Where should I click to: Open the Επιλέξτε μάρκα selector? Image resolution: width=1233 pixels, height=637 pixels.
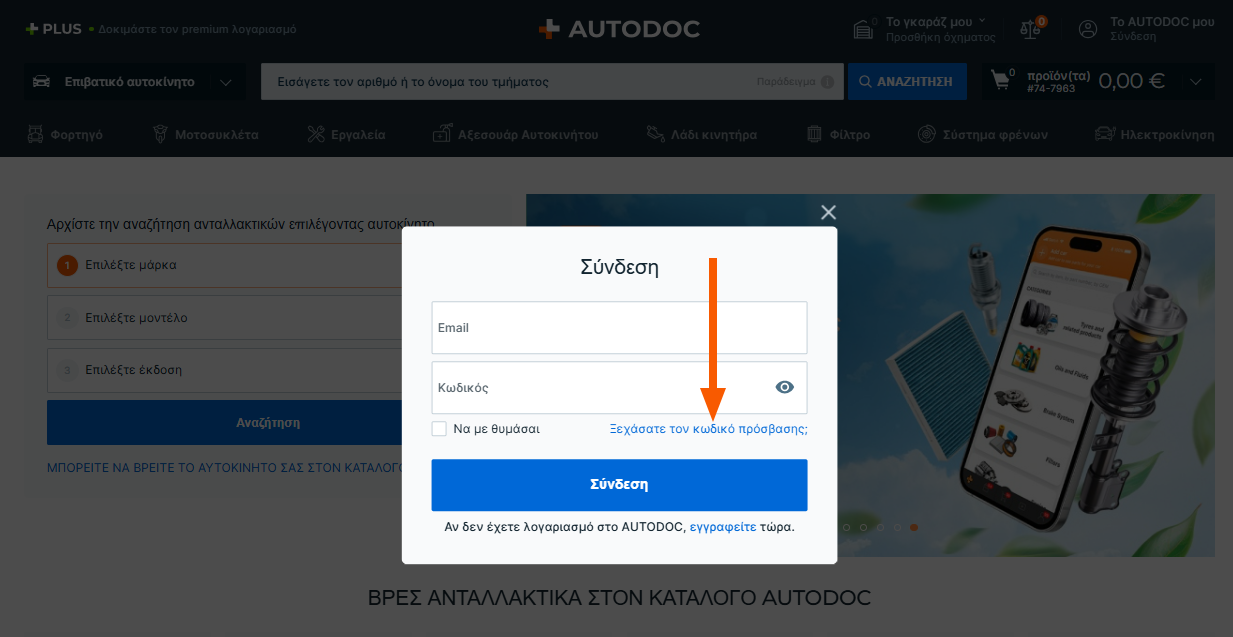225,266
